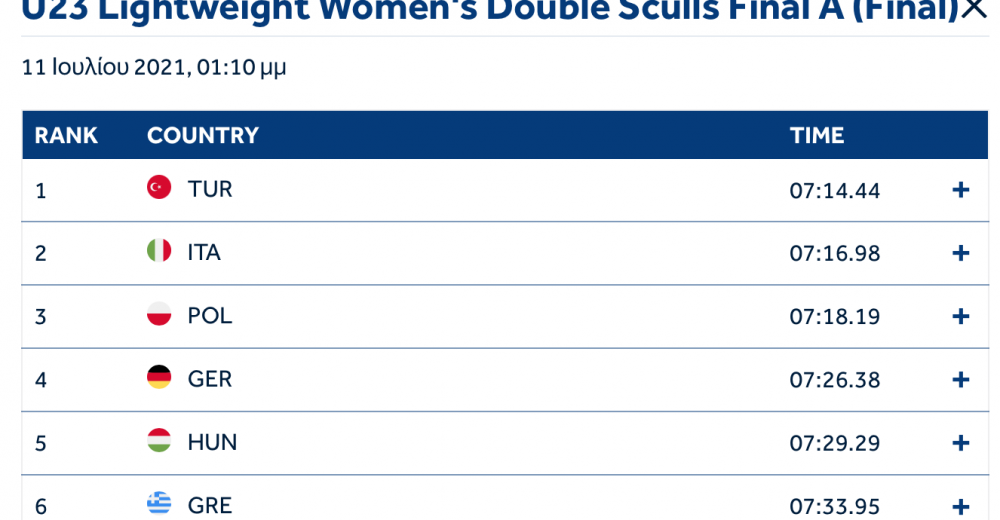Expand the POL result row details
1000x520 pixels.
click(961, 316)
